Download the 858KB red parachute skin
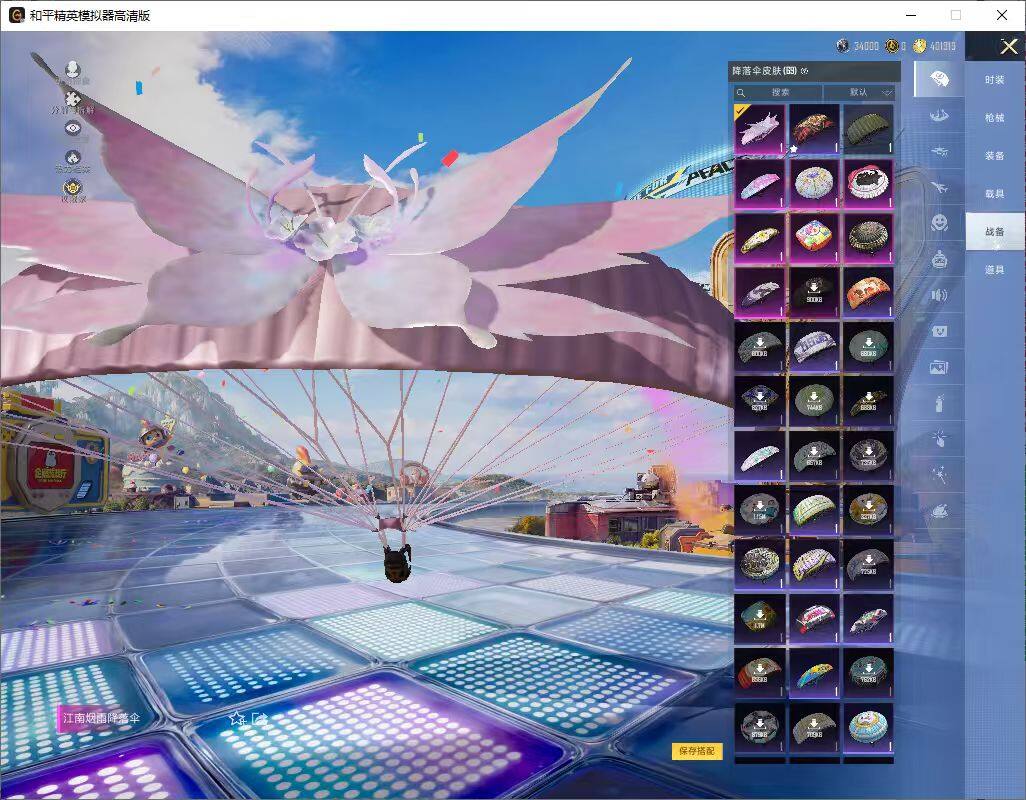The width and height of the screenshot is (1026, 800). coord(759,672)
